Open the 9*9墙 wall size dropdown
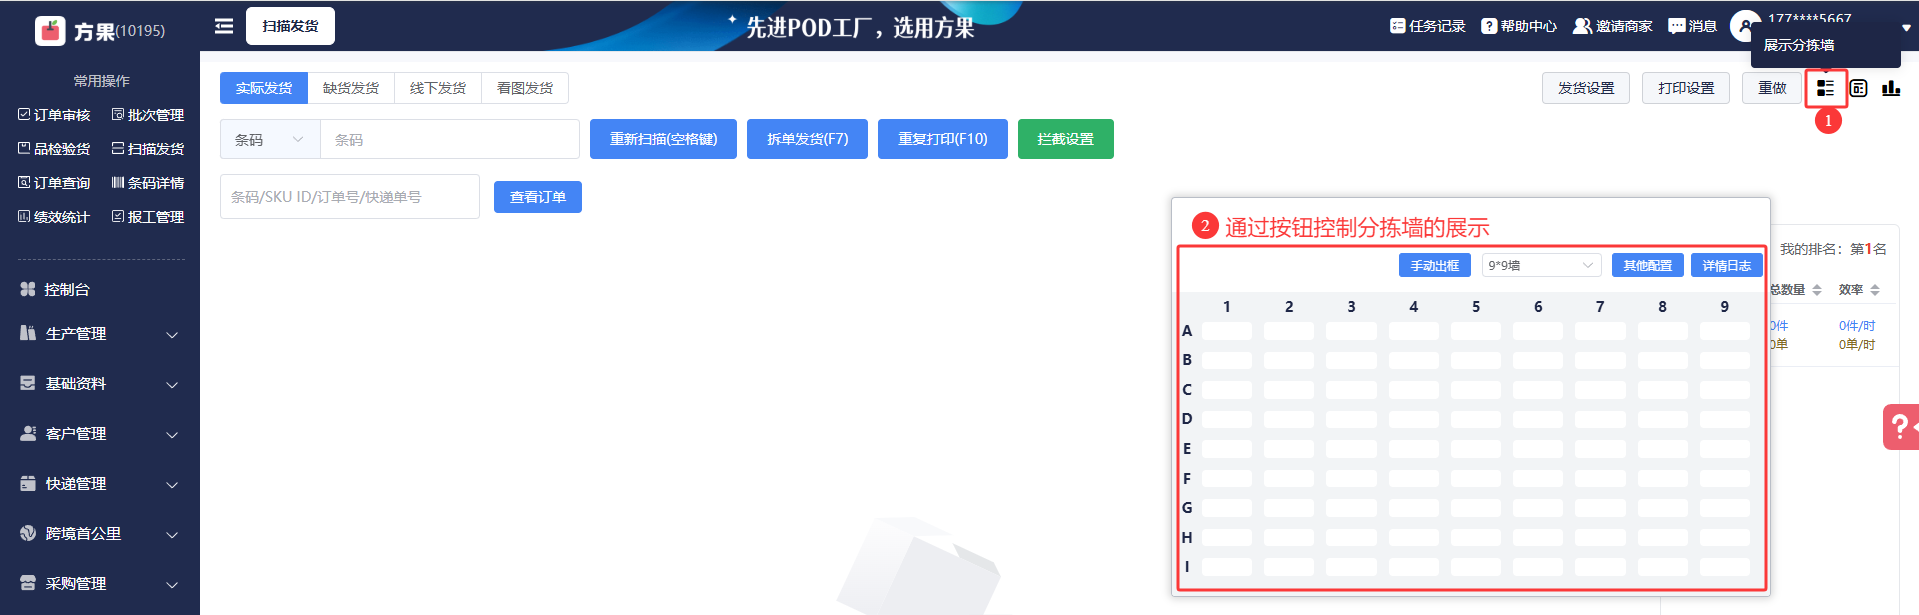Screen dimensions: 1919x615 click(1540, 265)
